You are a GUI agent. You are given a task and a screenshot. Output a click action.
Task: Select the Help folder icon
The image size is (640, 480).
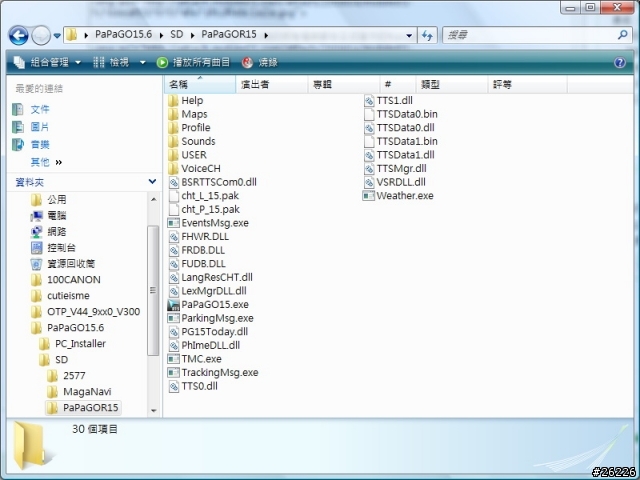point(173,100)
